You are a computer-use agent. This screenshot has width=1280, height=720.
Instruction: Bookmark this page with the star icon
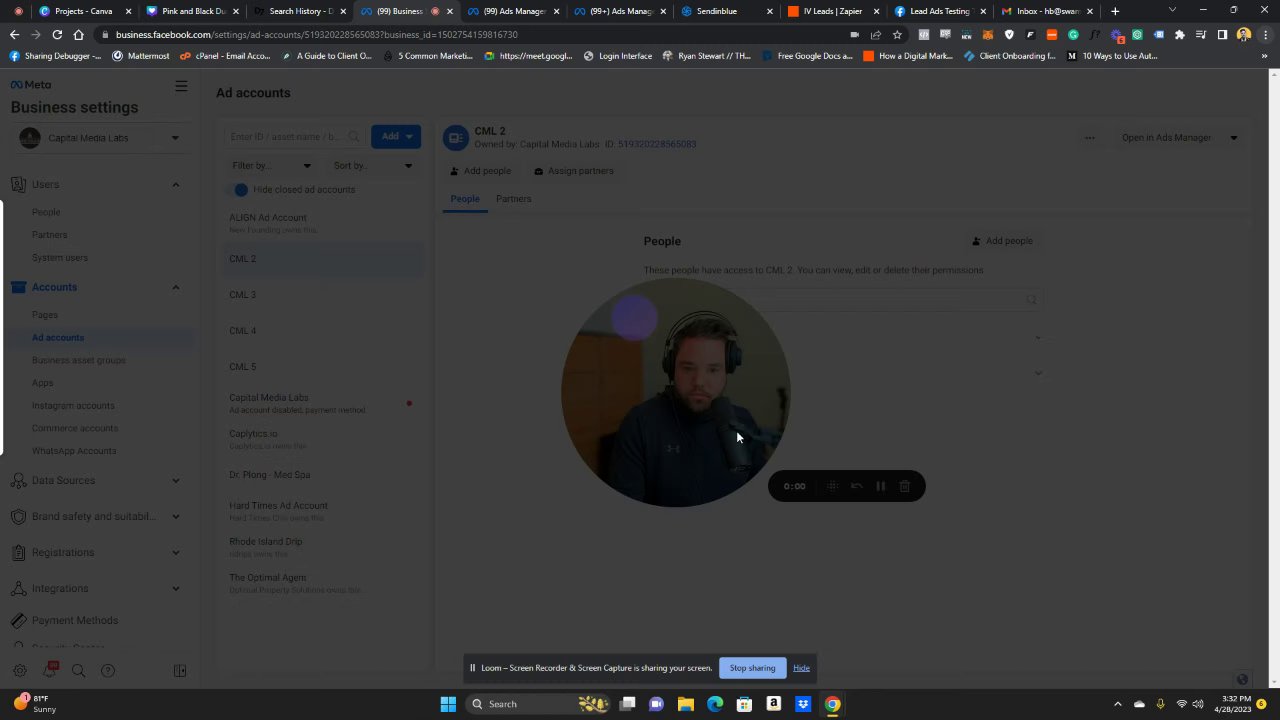897,34
